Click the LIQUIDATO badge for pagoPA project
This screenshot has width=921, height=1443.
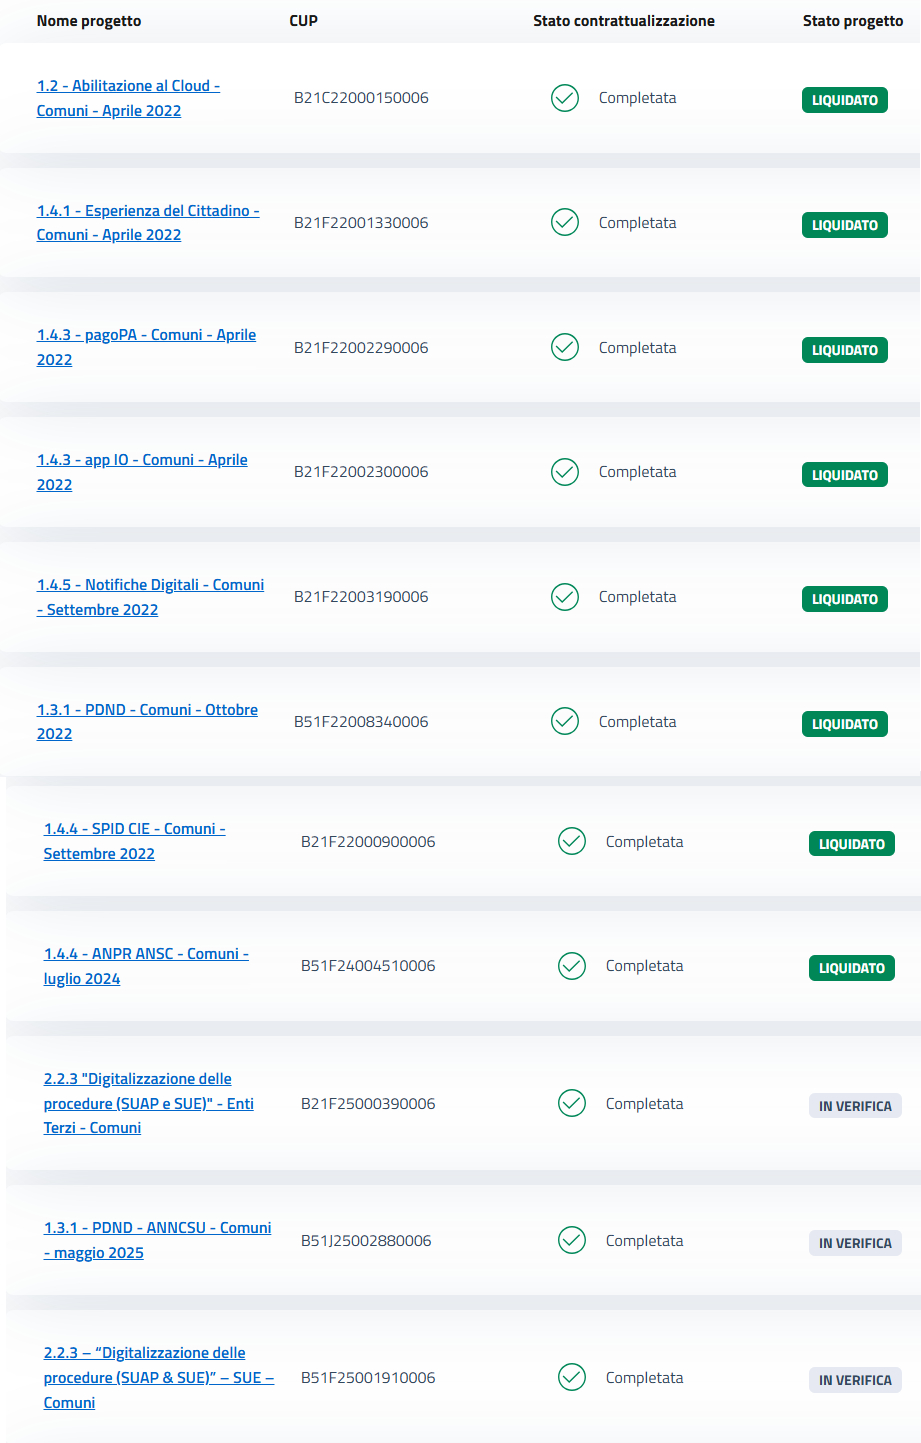844,350
